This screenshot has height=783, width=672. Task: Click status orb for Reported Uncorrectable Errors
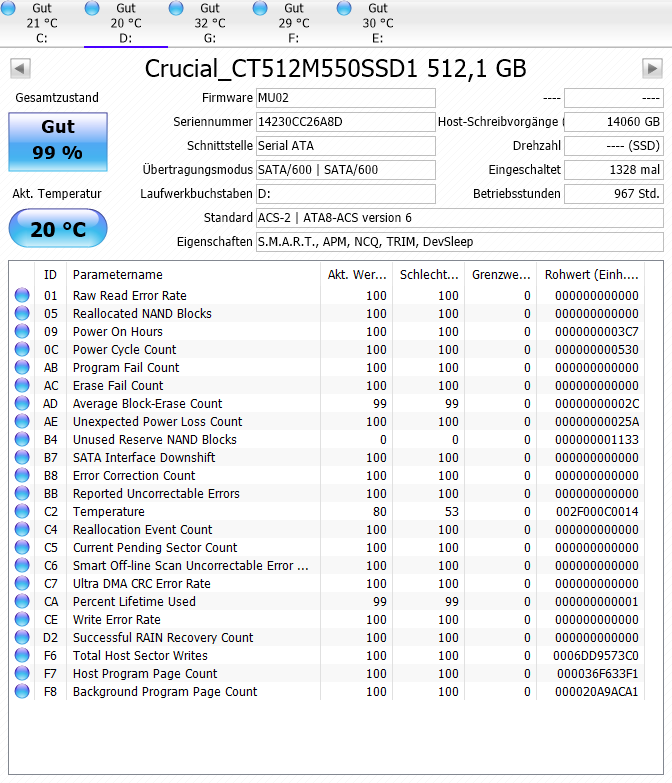[x=22, y=493]
